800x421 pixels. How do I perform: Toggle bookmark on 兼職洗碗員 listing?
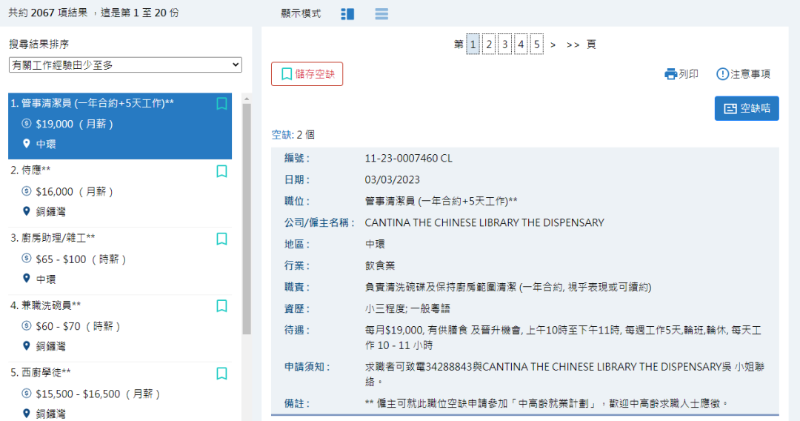[222, 305]
